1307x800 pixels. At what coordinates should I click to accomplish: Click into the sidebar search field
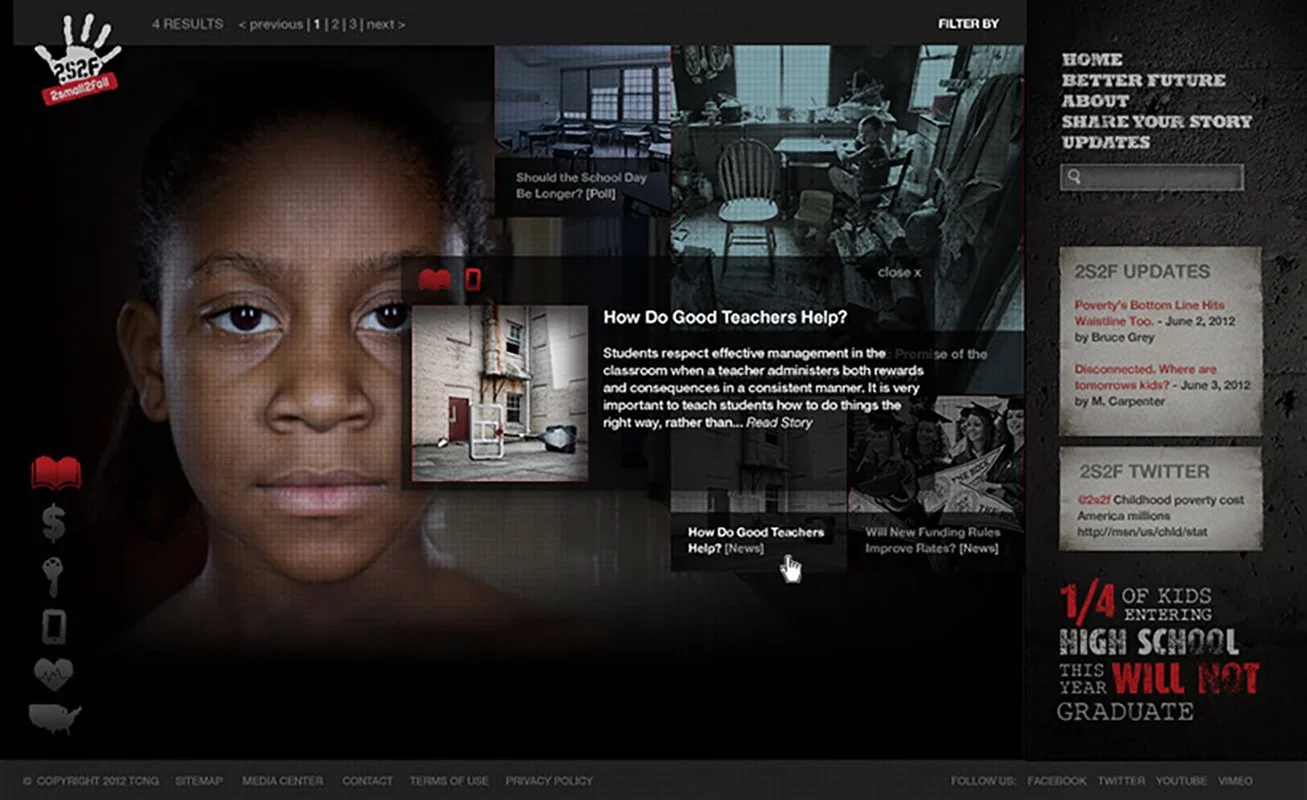(1152, 177)
